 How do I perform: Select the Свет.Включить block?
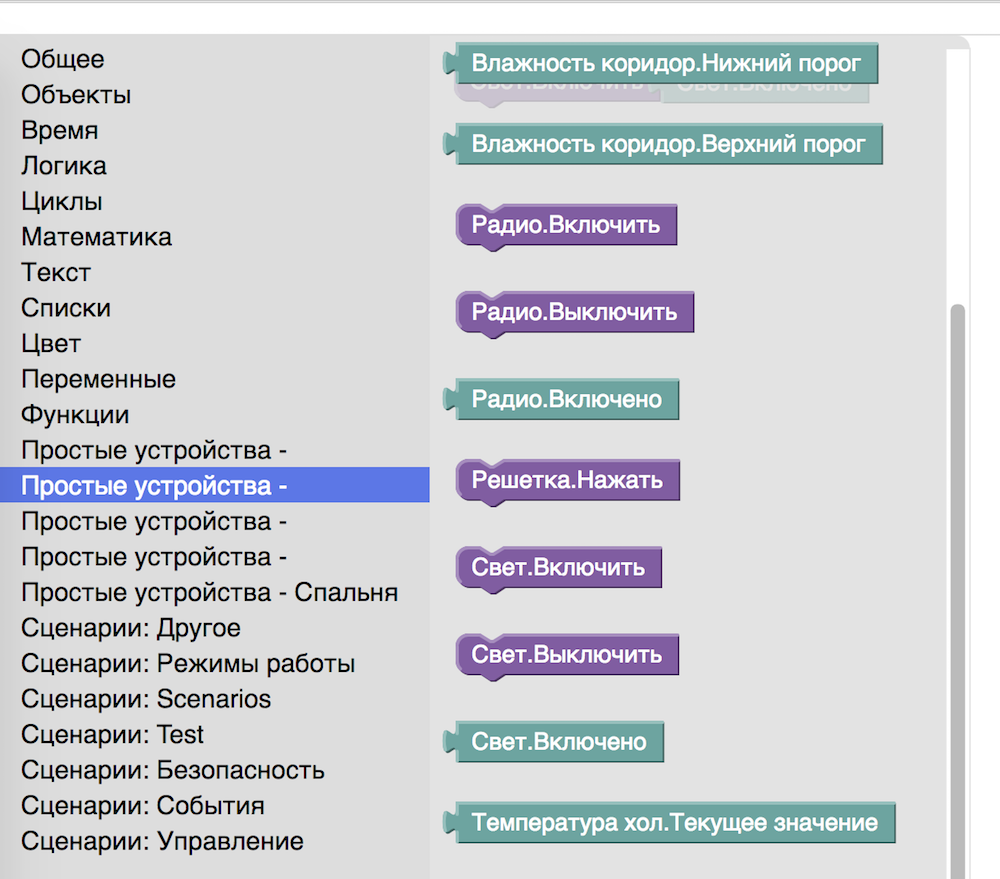558,567
